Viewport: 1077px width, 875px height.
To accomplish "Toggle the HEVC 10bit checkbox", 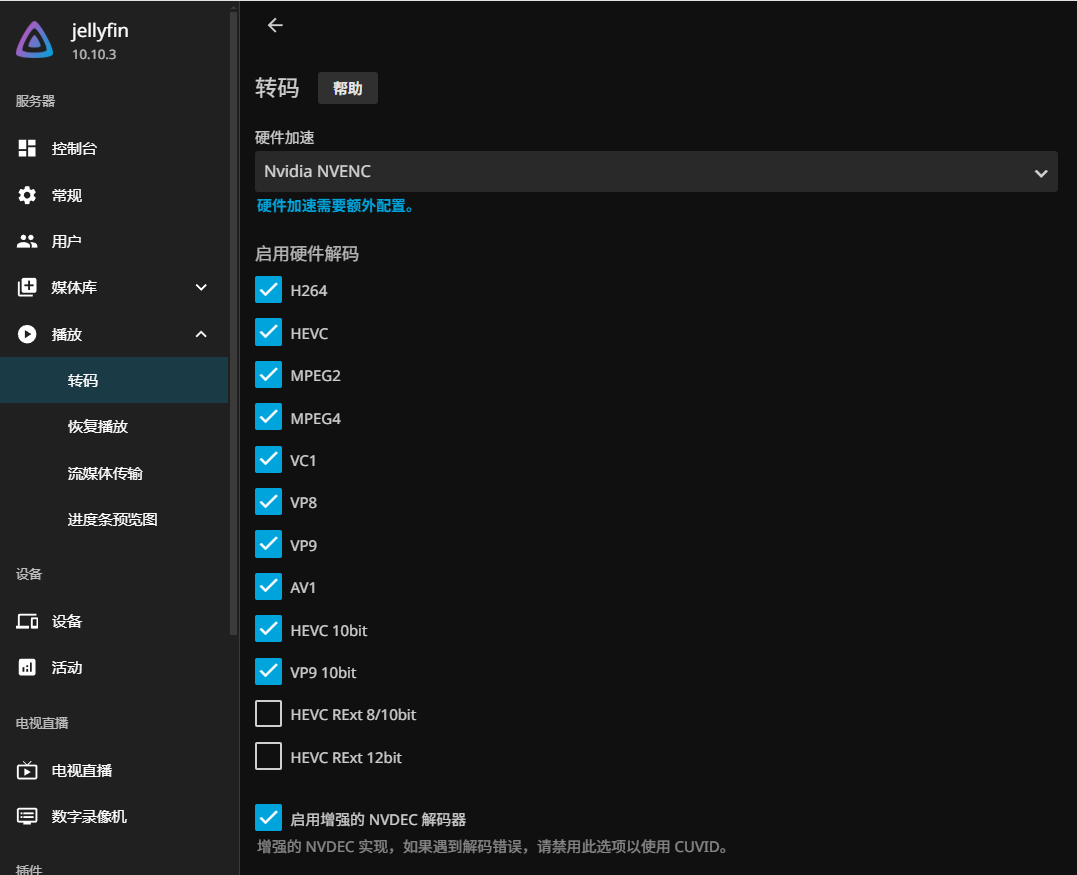I will click(269, 629).
